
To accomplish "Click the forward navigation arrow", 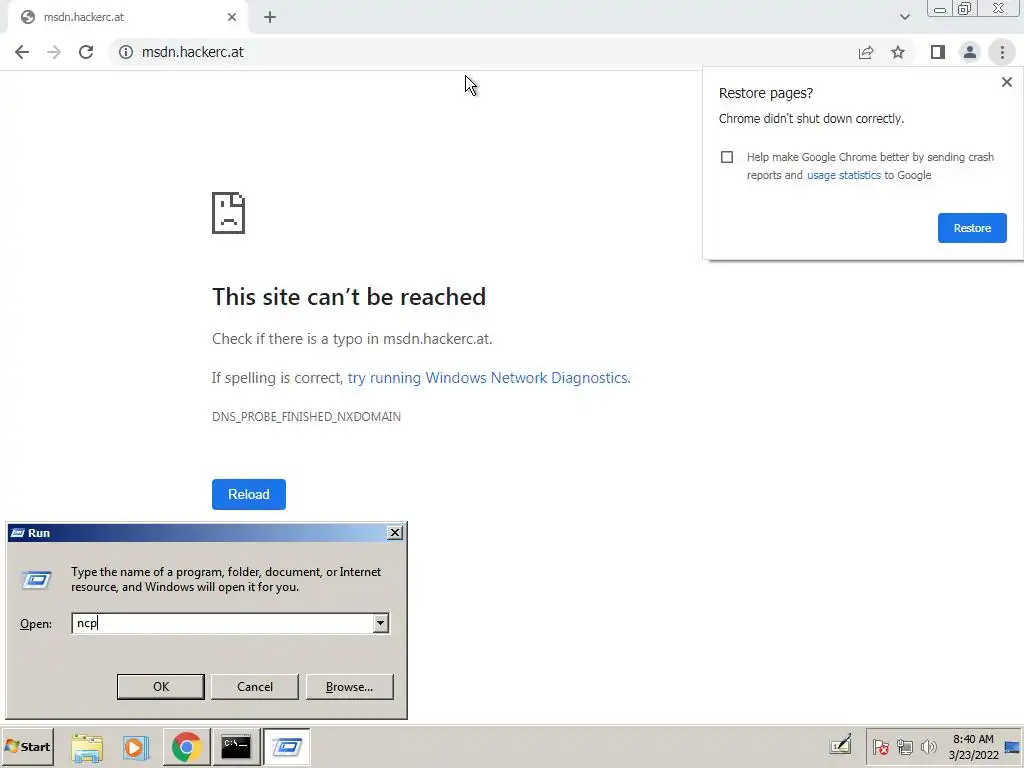I will pos(54,52).
